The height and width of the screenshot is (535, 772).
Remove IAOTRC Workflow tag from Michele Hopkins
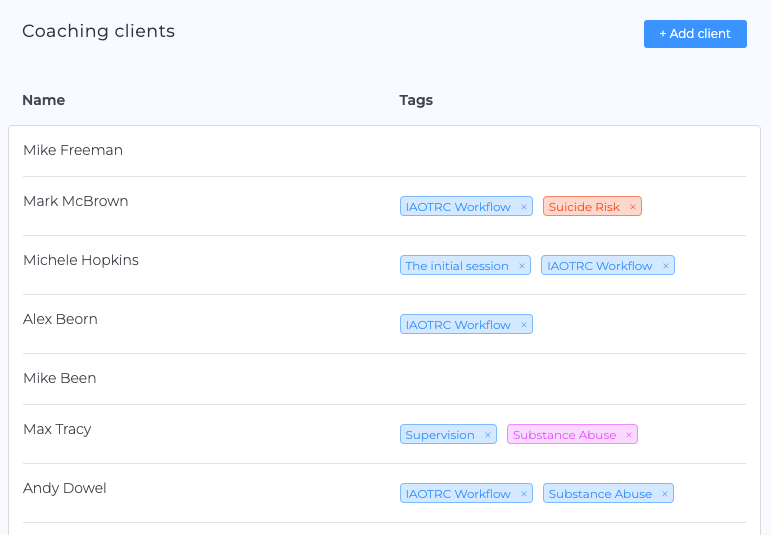(x=666, y=266)
